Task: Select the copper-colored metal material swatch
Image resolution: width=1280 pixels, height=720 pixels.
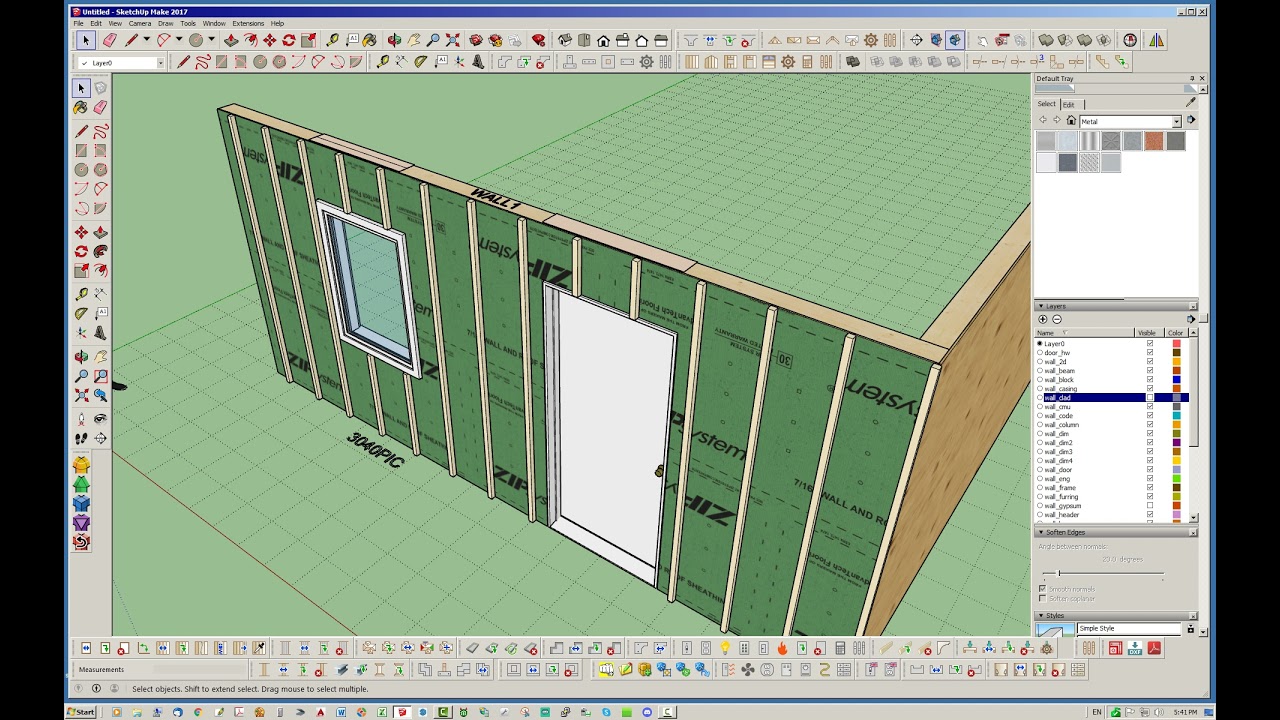Action: 1154,142
